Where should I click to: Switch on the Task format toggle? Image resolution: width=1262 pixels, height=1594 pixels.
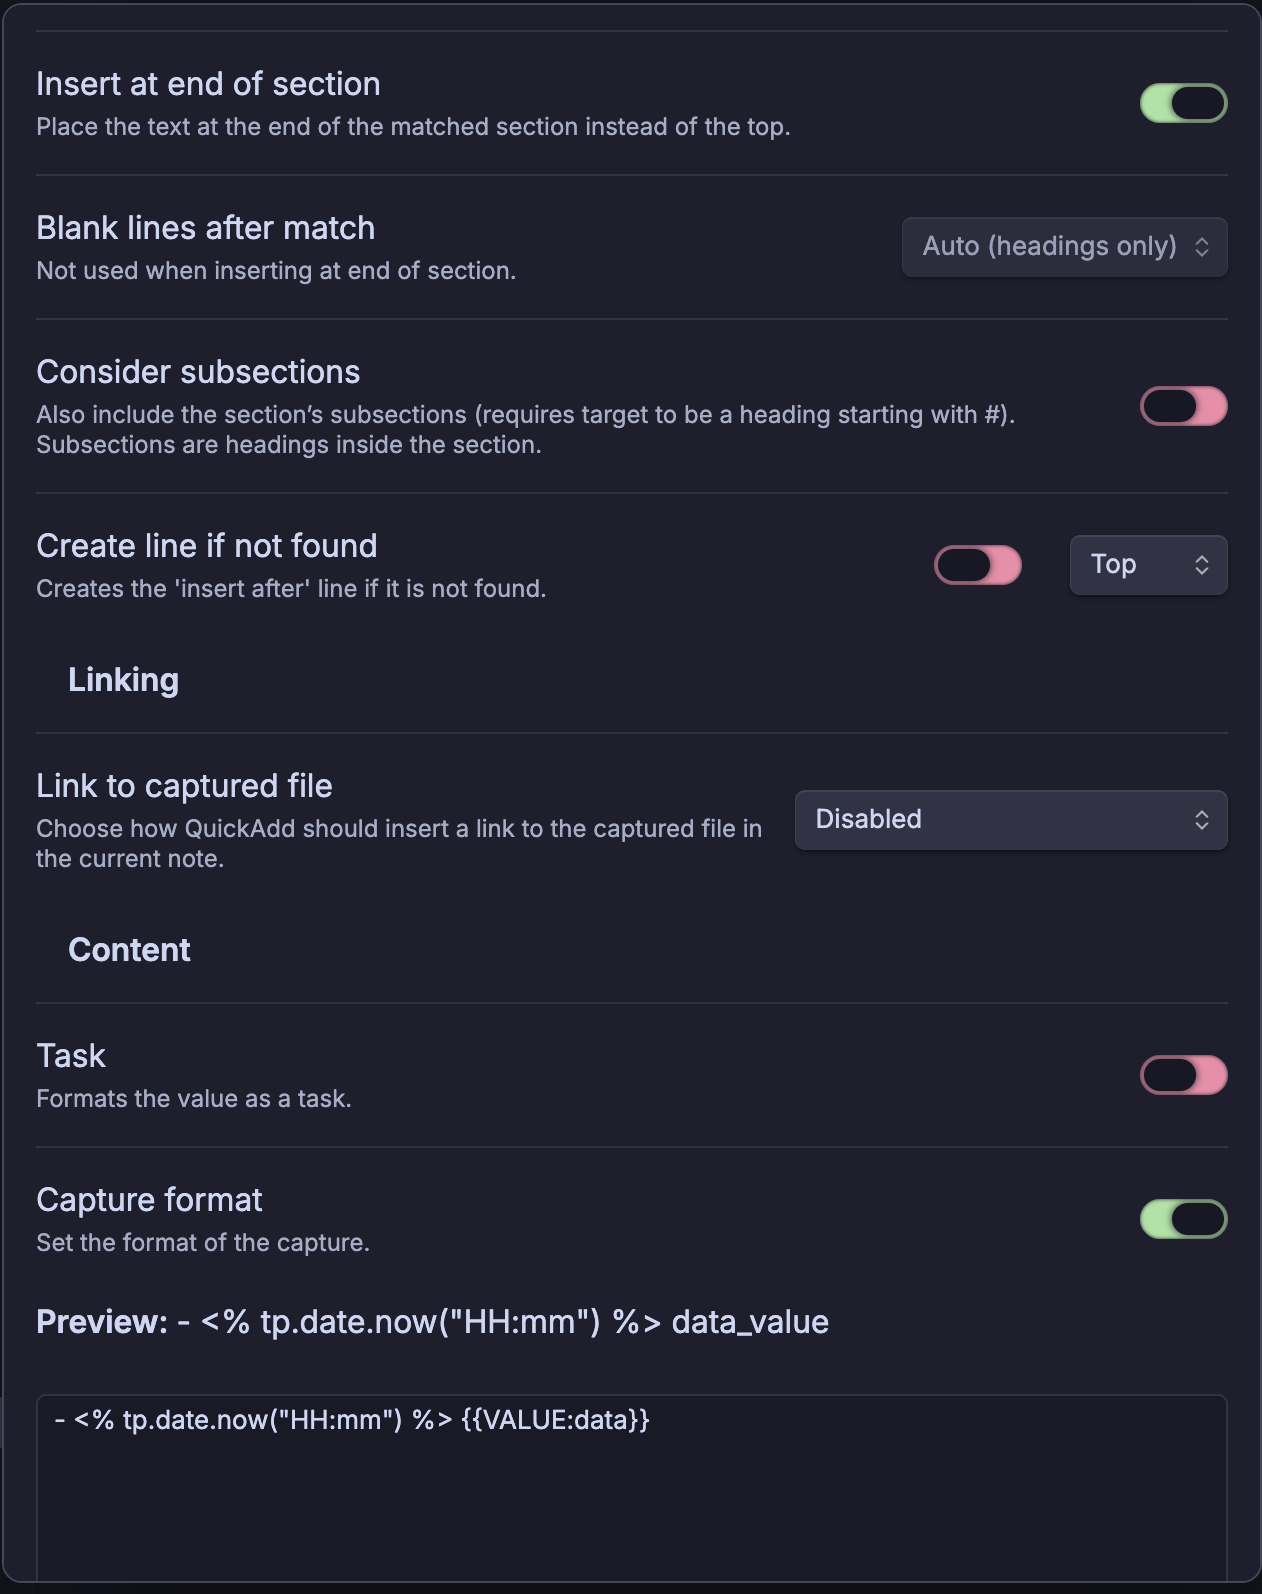coord(1183,1075)
